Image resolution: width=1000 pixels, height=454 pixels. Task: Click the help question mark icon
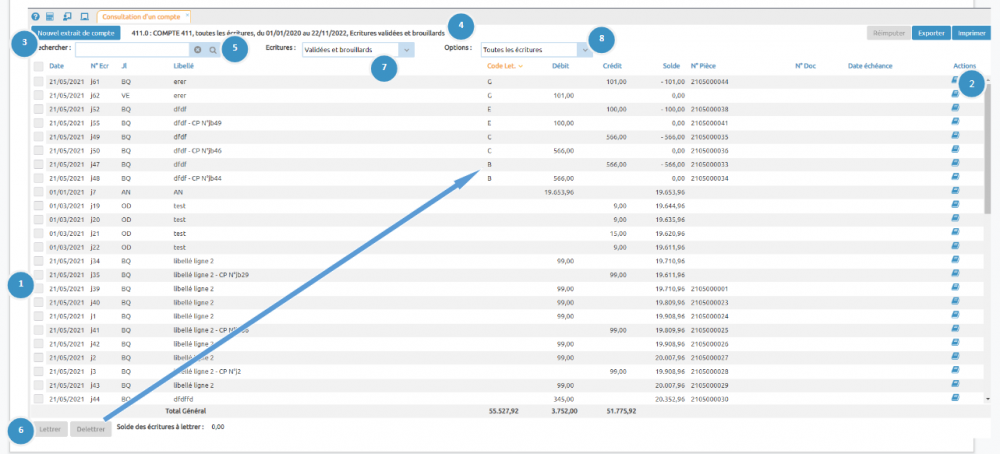point(36,17)
